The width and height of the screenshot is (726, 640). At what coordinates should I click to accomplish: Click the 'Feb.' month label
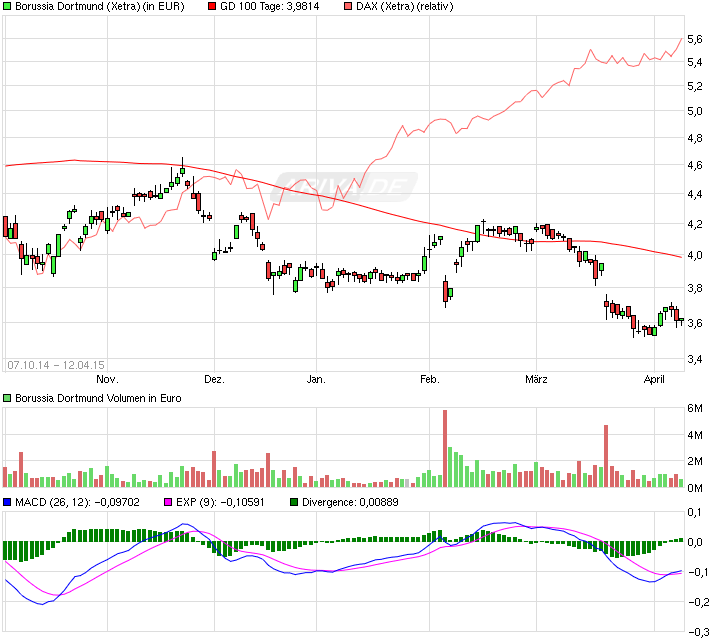point(430,379)
